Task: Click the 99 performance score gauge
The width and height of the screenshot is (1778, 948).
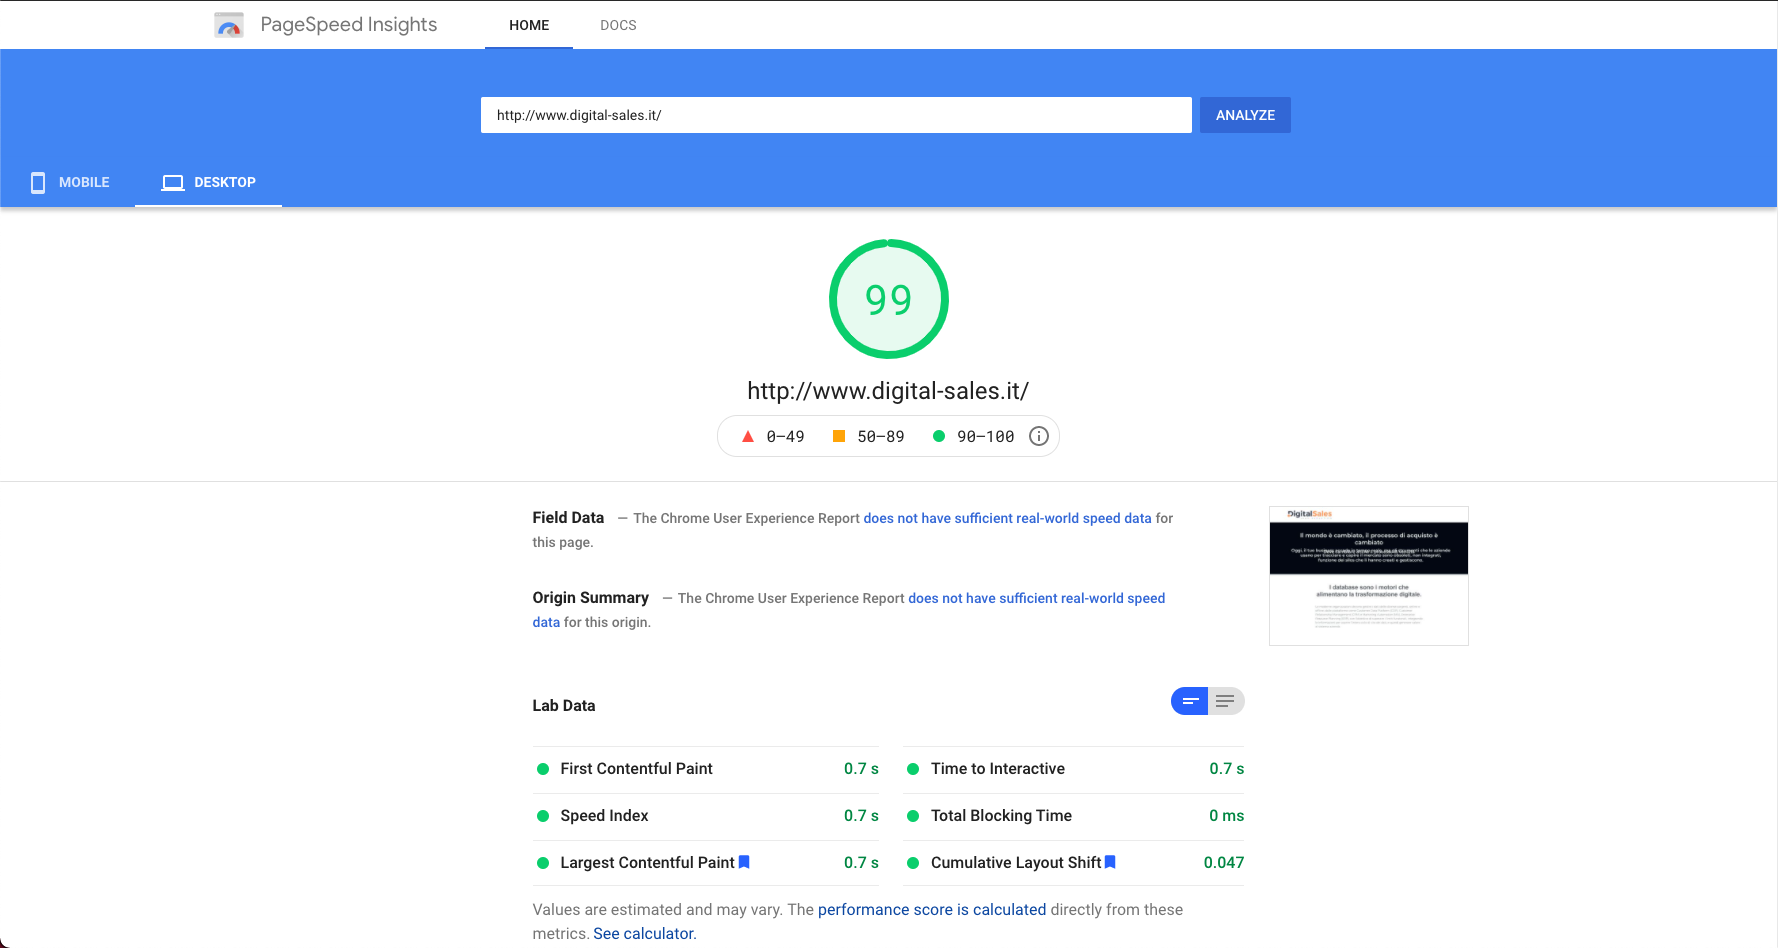Action: [x=889, y=299]
